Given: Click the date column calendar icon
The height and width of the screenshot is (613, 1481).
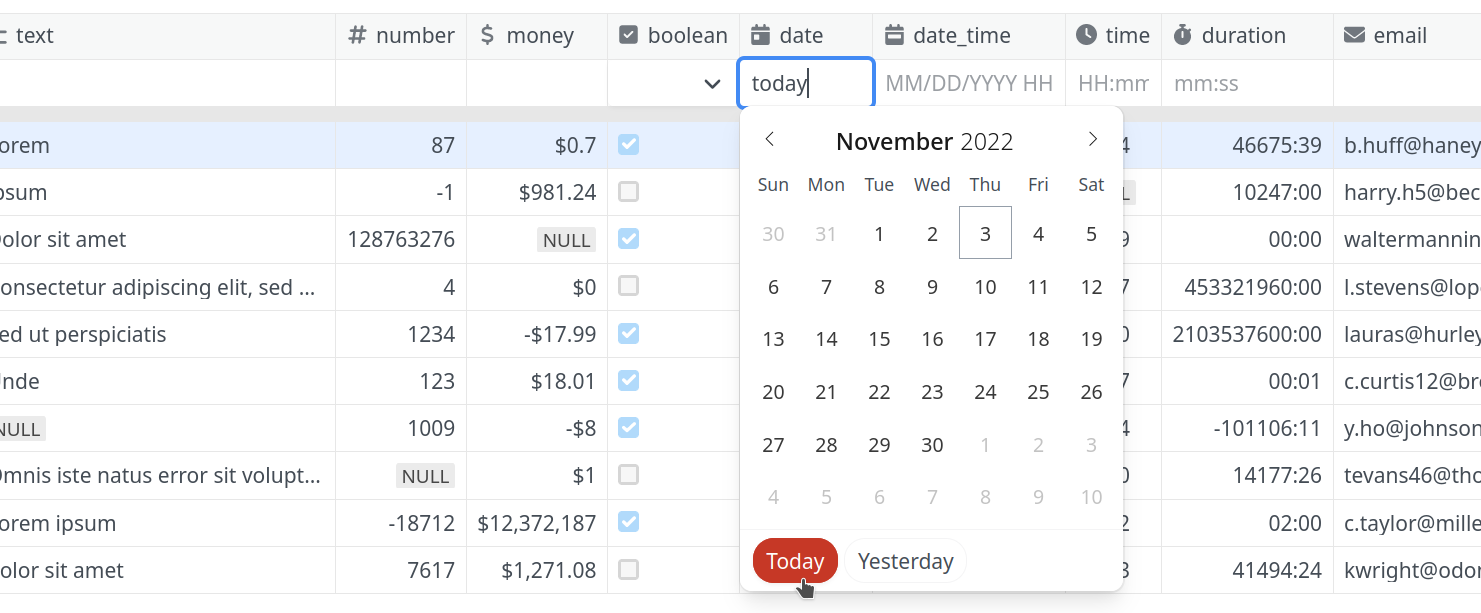Looking at the screenshot, I should 761,36.
